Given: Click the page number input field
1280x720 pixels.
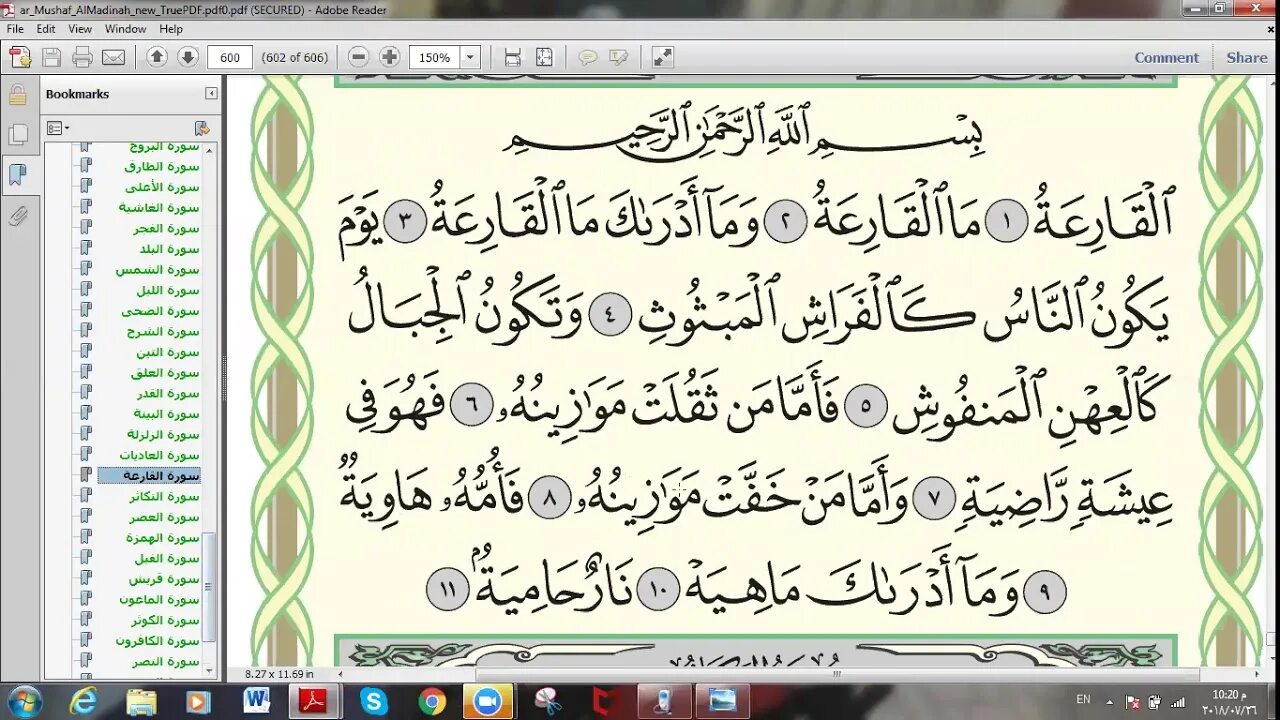Looking at the screenshot, I should 230,57.
